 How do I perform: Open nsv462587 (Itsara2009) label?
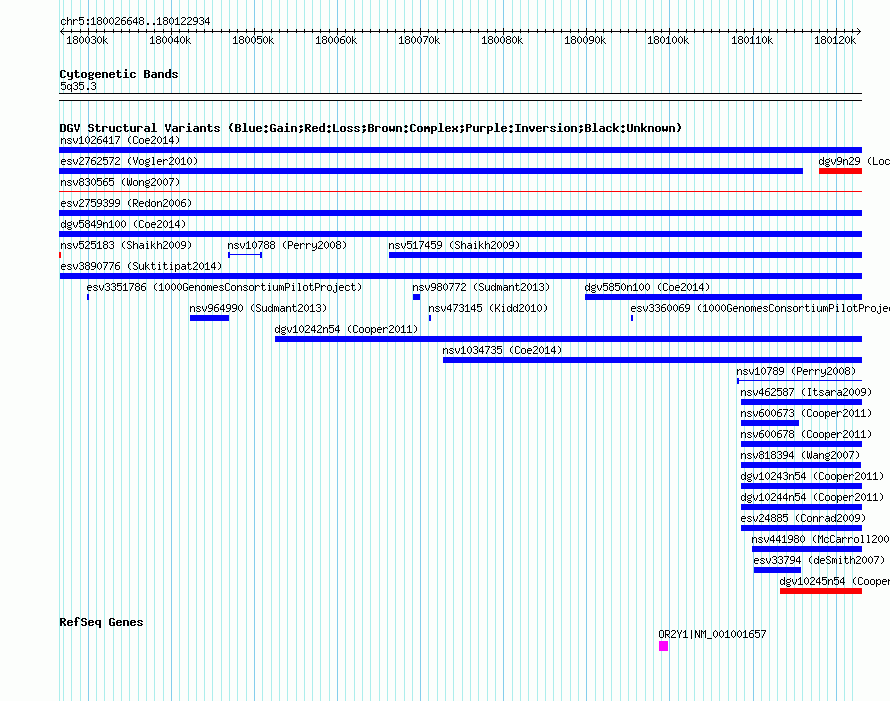[x=806, y=392]
